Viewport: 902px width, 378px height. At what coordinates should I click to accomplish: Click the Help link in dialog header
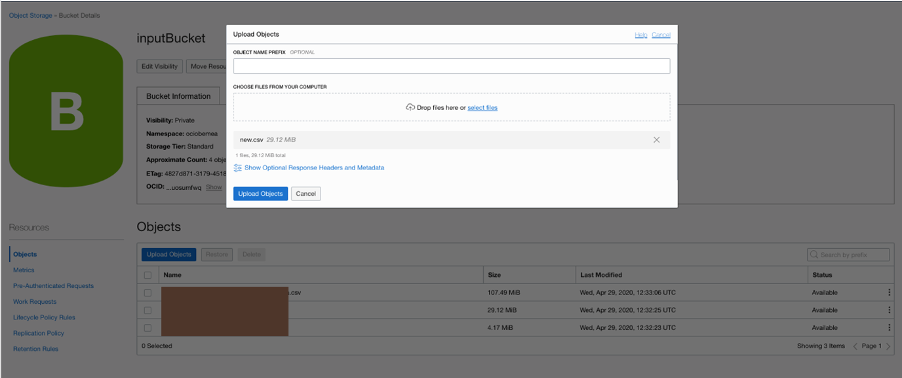click(x=641, y=35)
